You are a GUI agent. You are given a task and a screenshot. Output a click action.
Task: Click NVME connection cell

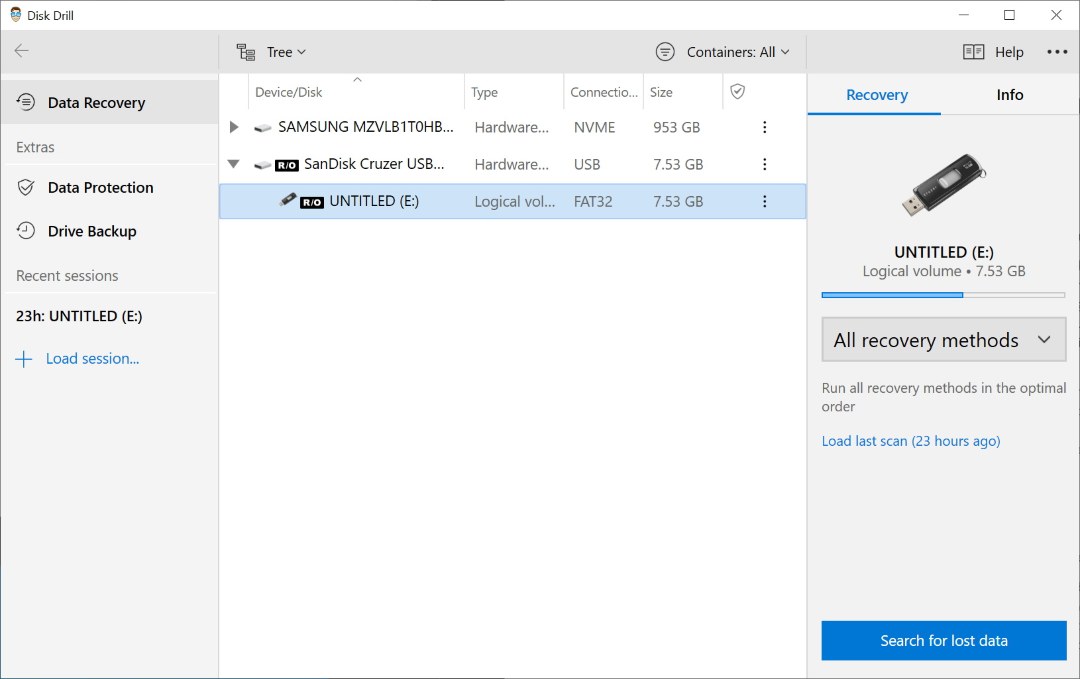point(594,127)
